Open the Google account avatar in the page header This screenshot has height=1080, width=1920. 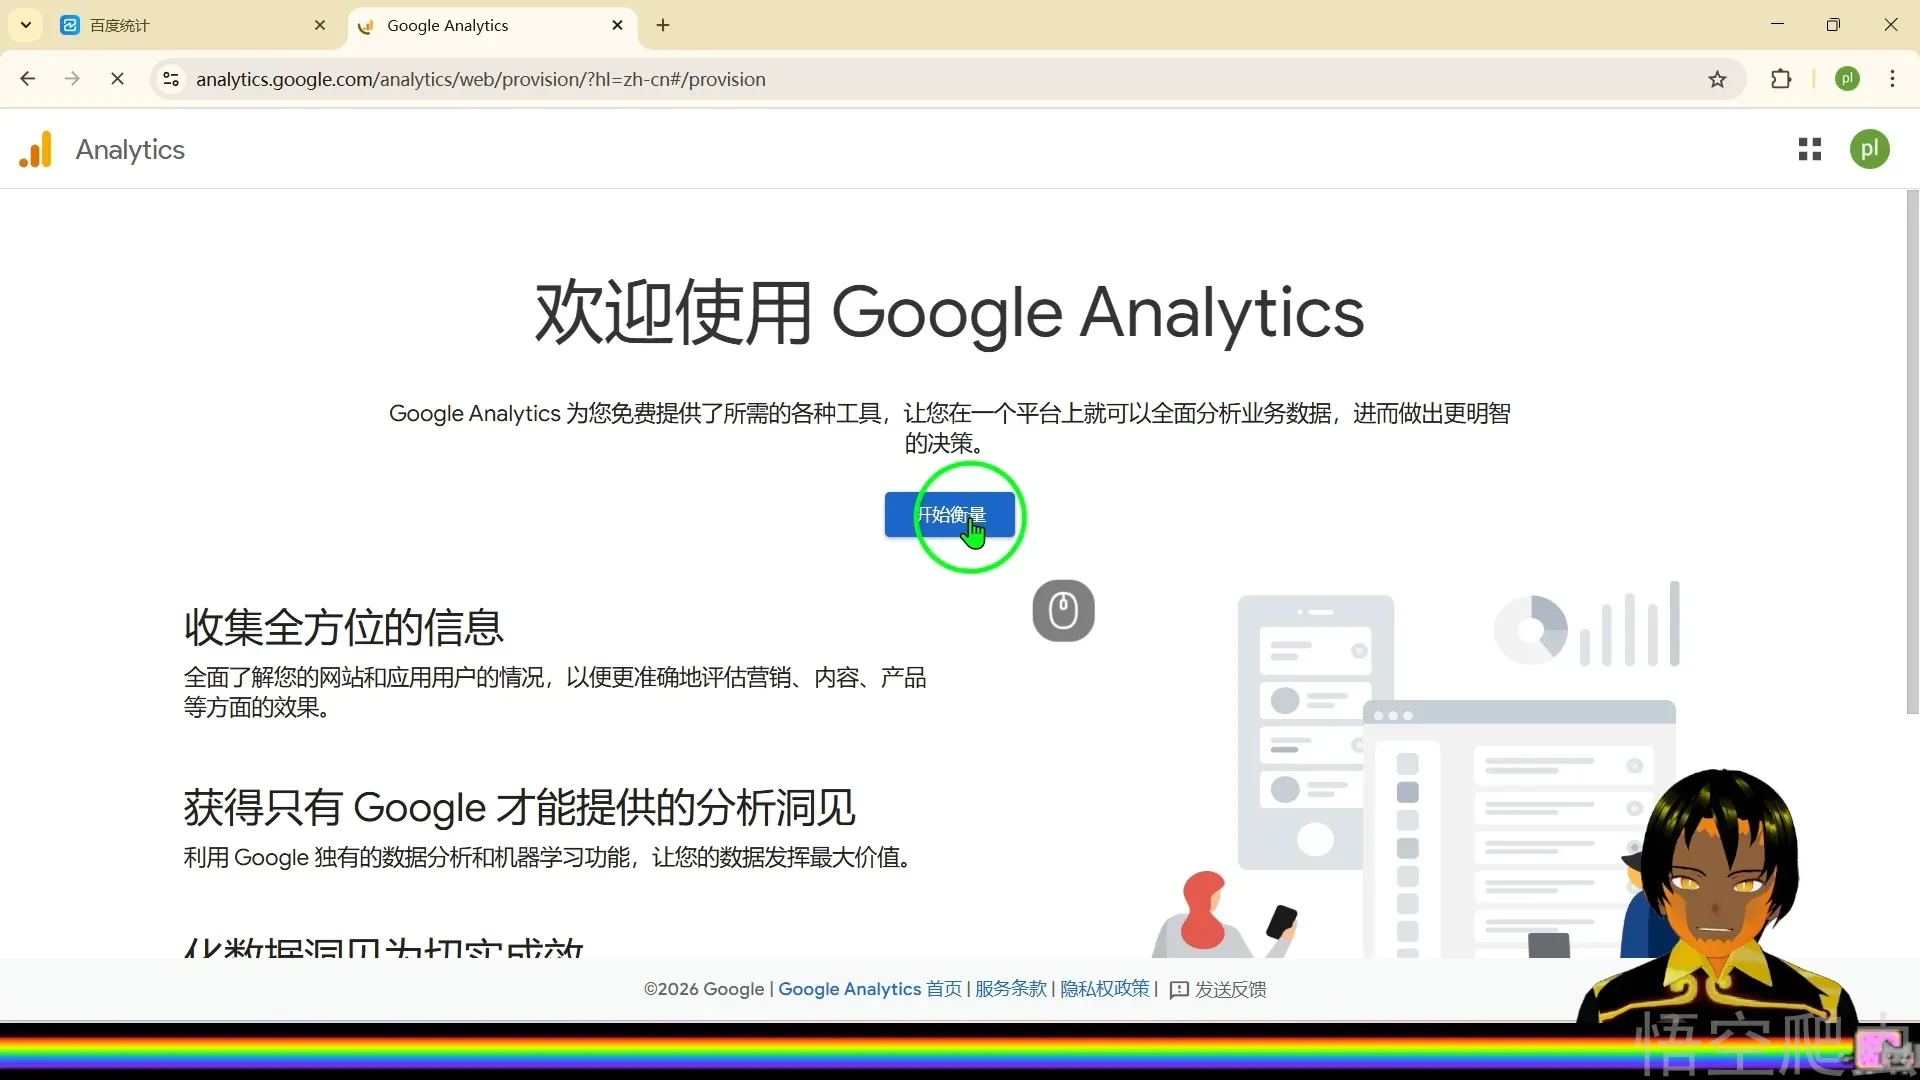[x=1869, y=150]
